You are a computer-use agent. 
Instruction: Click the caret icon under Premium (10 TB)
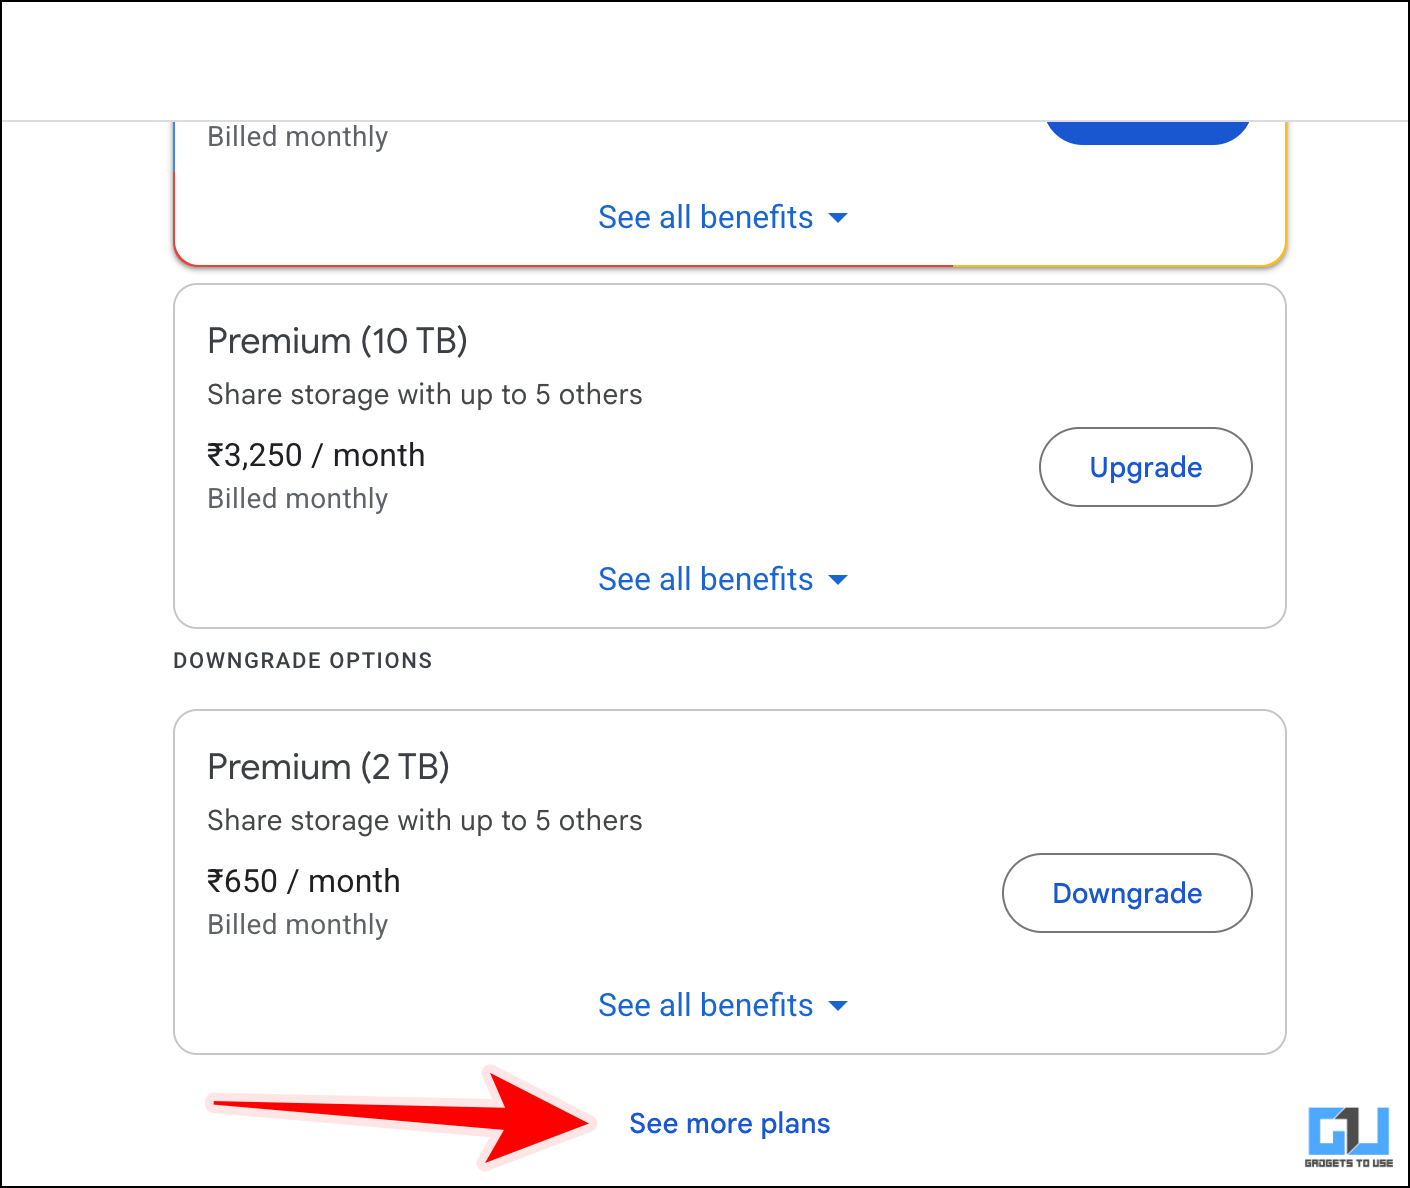[x=839, y=580]
